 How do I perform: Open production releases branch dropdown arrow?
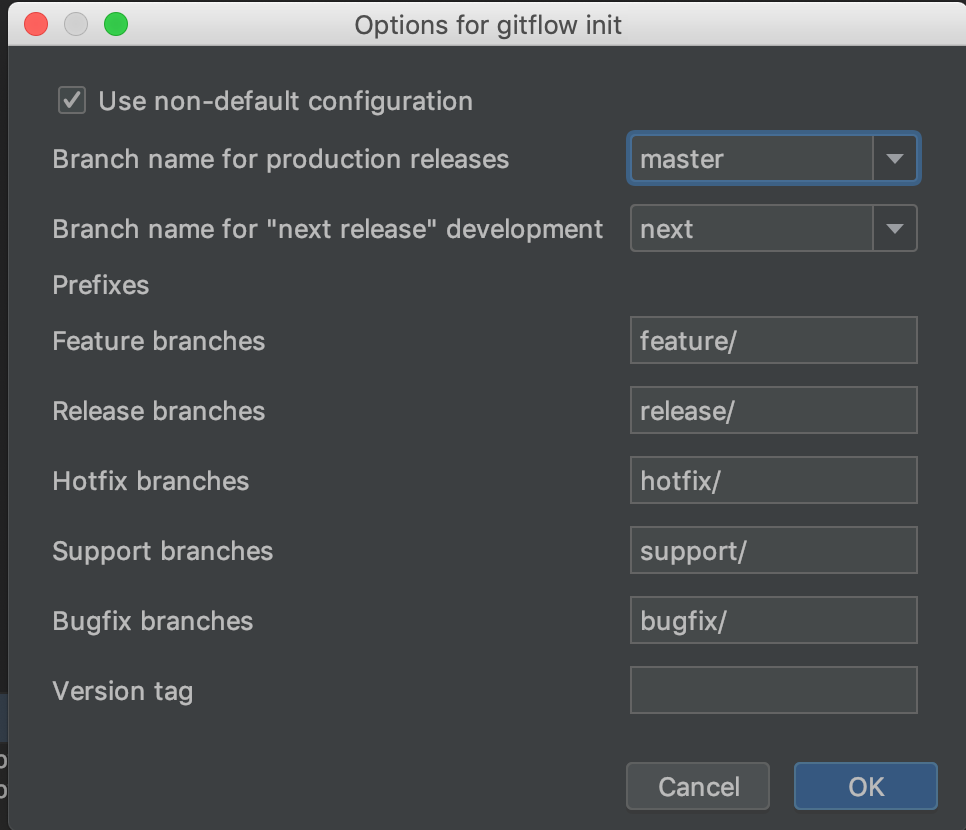(895, 159)
